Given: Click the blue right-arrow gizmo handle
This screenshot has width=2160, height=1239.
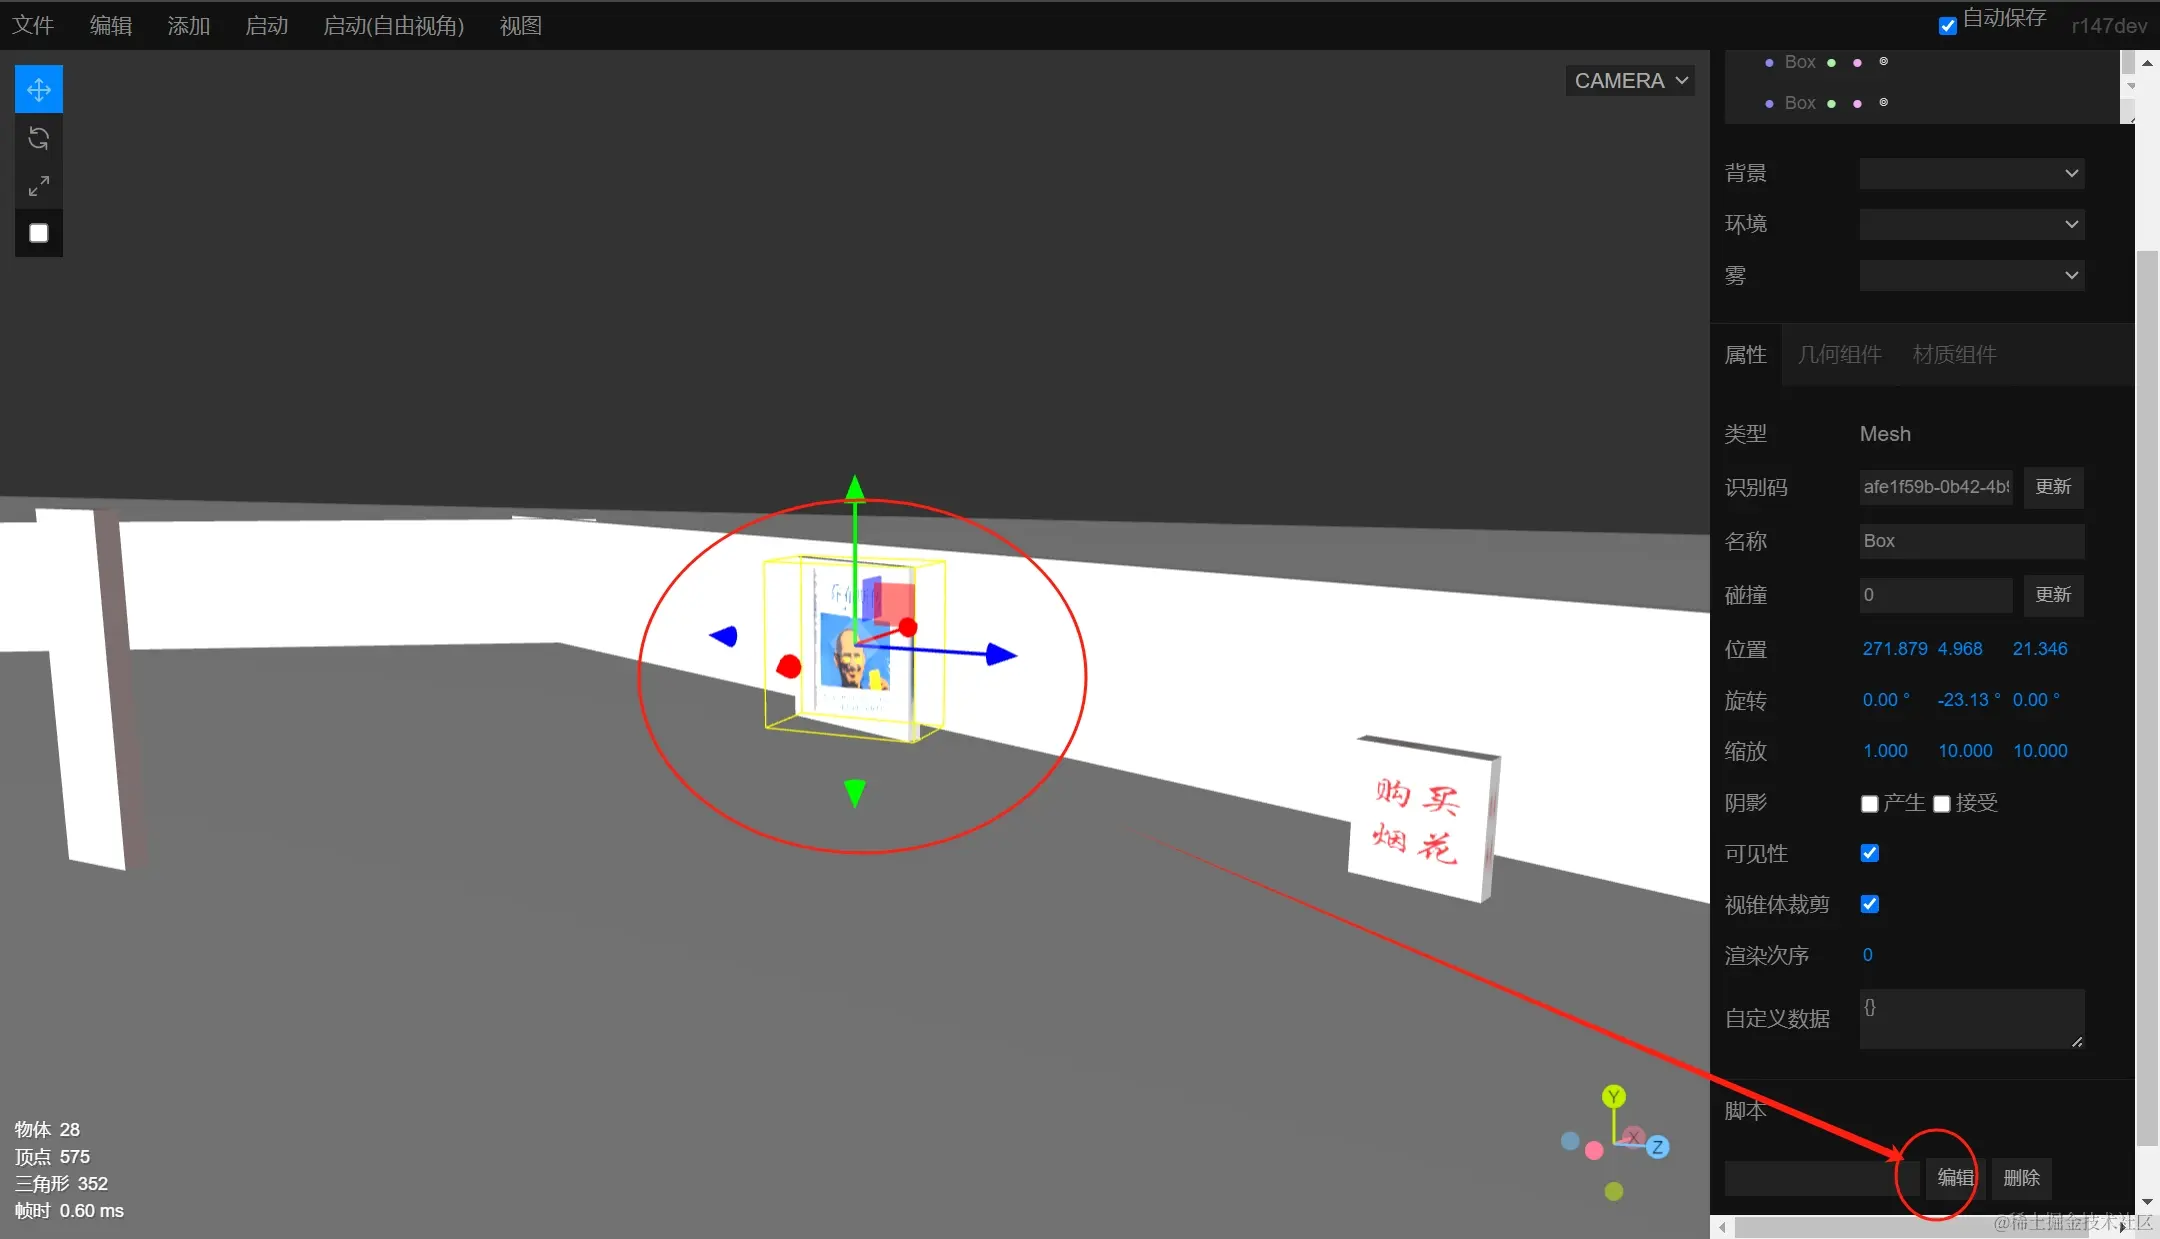Looking at the screenshot, I should point(1000,655).
